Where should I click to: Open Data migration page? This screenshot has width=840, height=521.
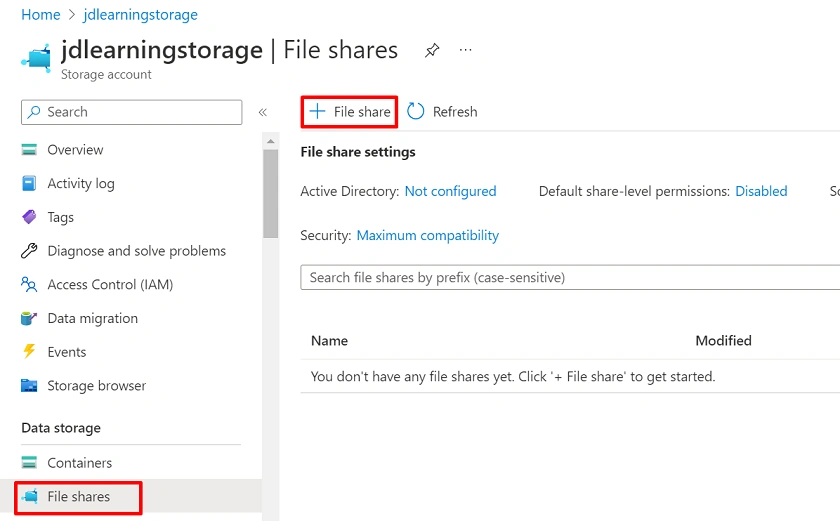(x=93, y=319)
